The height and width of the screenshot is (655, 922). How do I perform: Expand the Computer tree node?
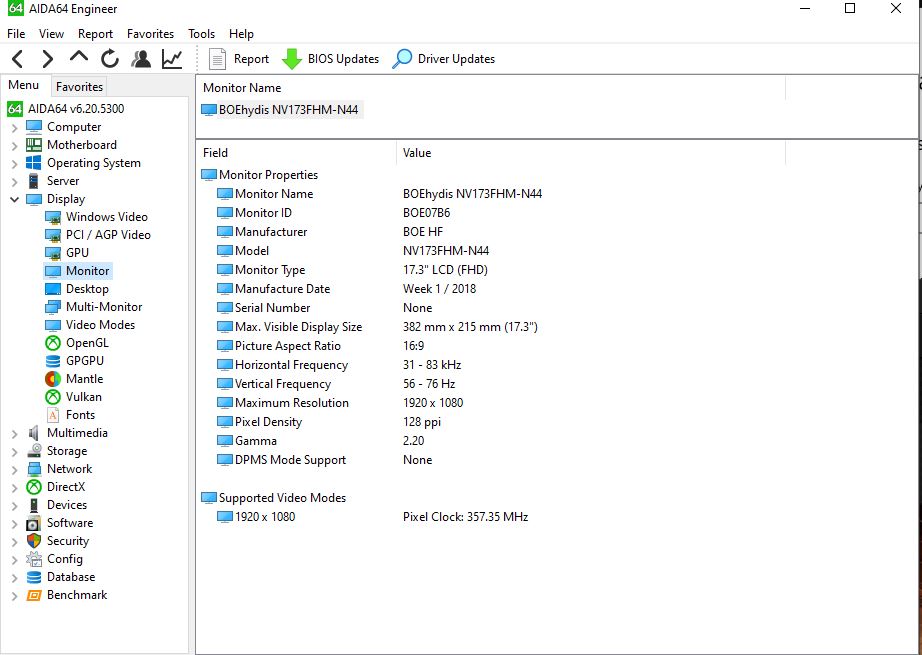coord(15,128)
